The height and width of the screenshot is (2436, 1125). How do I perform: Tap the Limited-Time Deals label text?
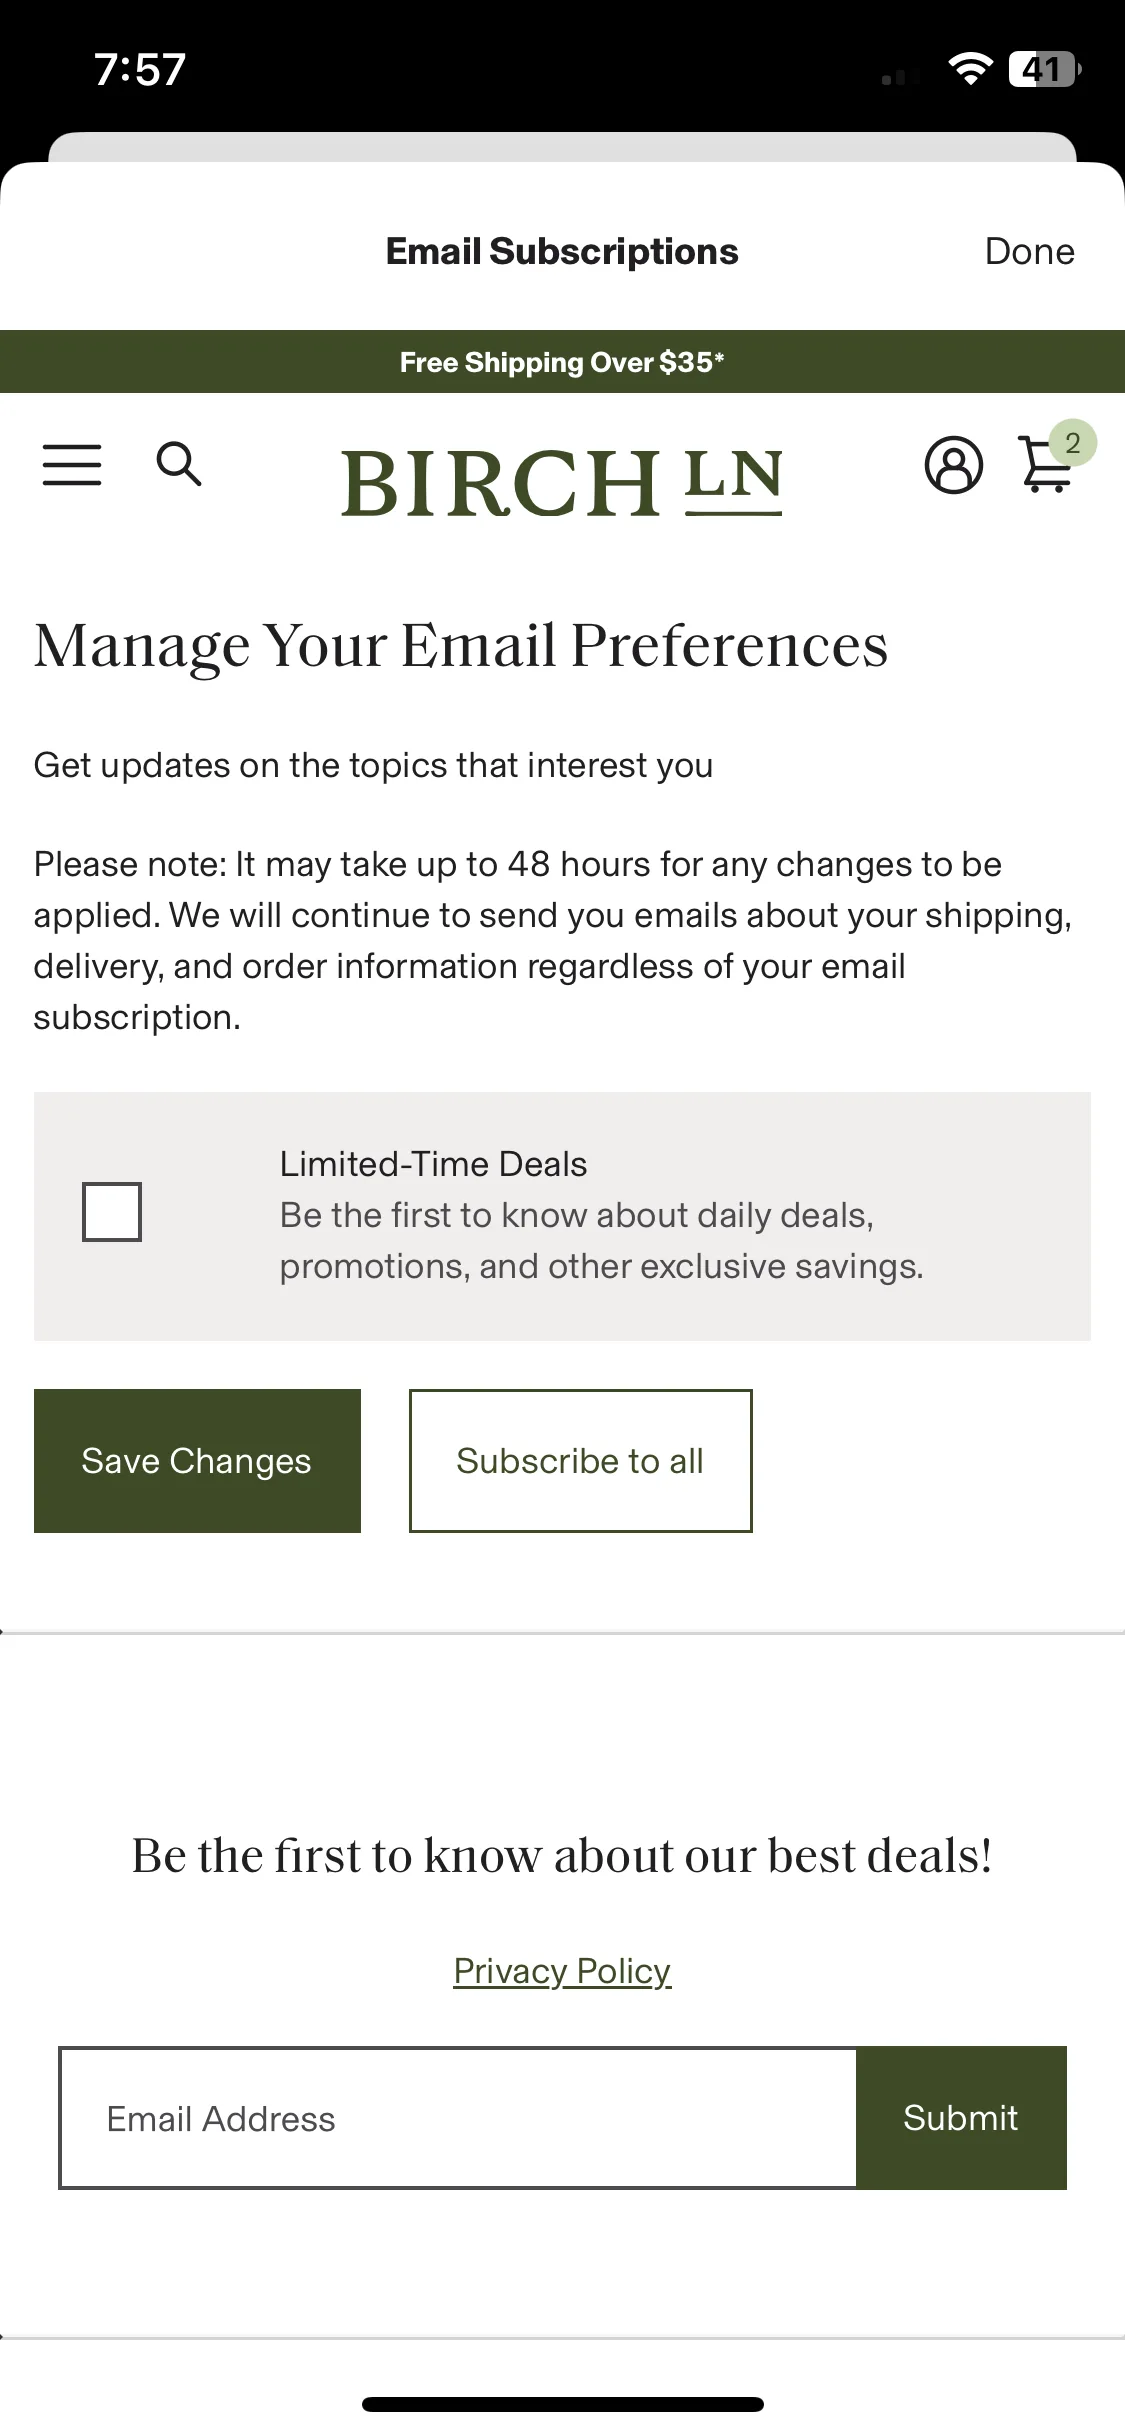coord(433,1164)
